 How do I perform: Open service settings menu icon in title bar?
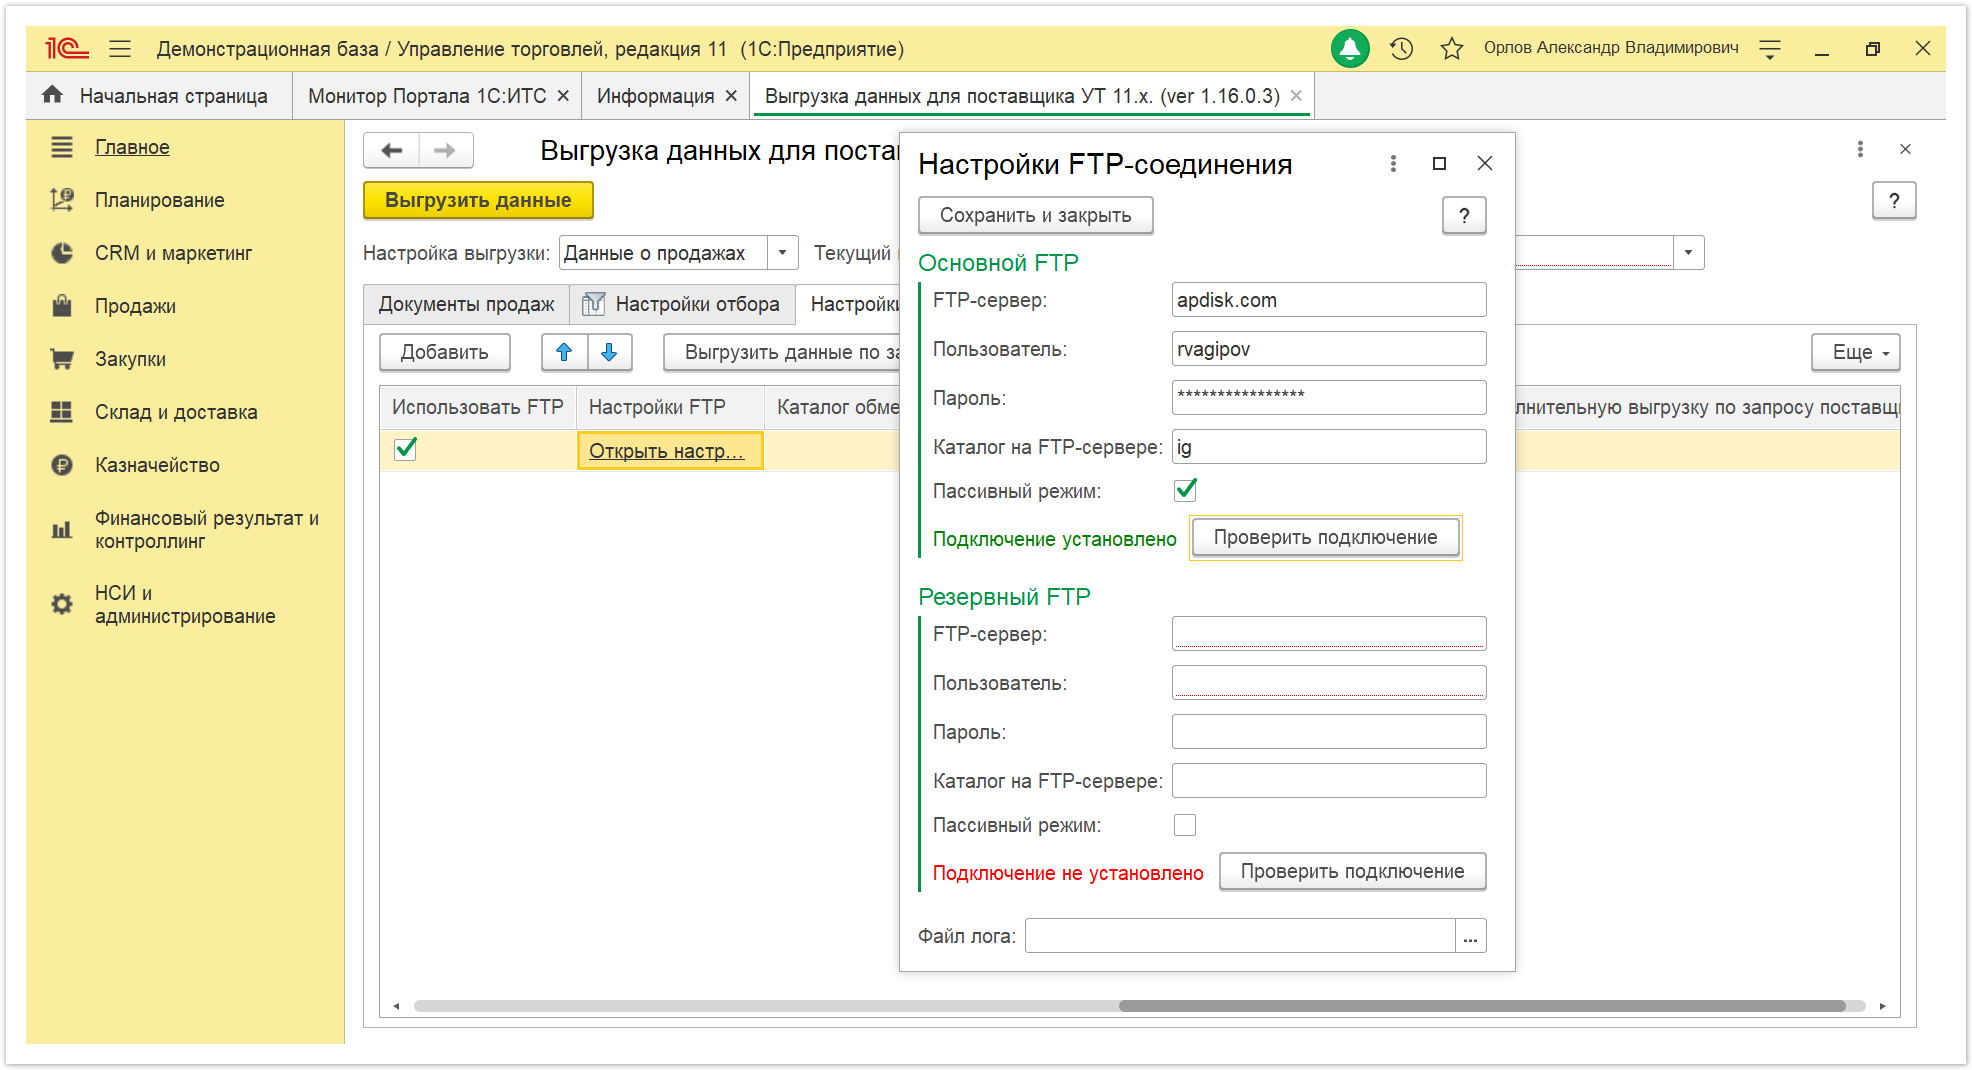point(1770,48)
